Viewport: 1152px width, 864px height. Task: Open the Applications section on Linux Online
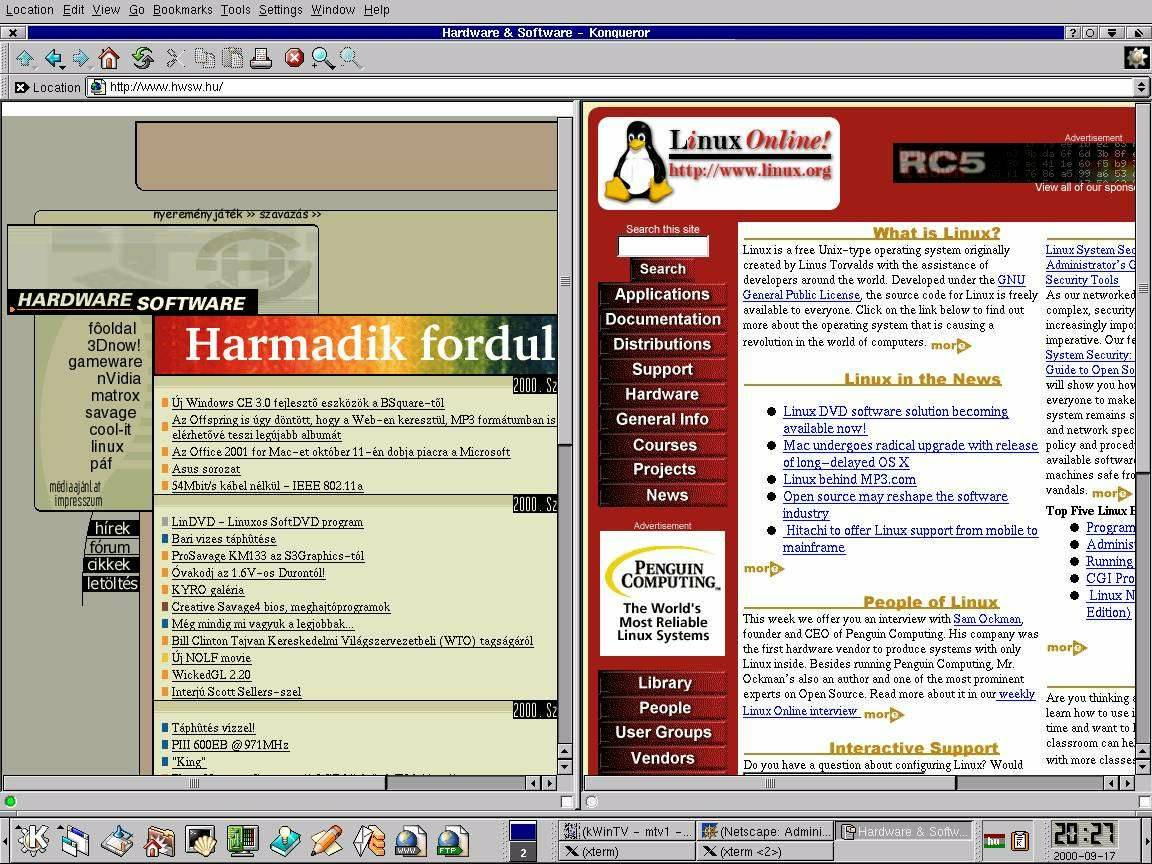click(662, 295)
